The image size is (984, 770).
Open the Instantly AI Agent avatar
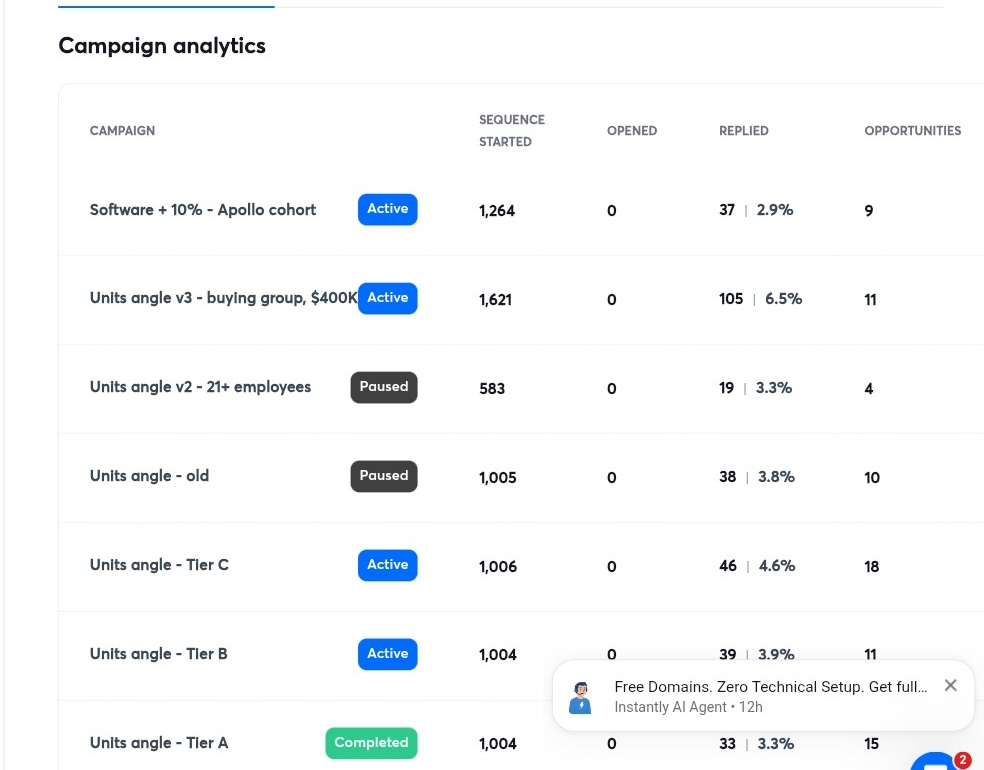coord(580,697)
